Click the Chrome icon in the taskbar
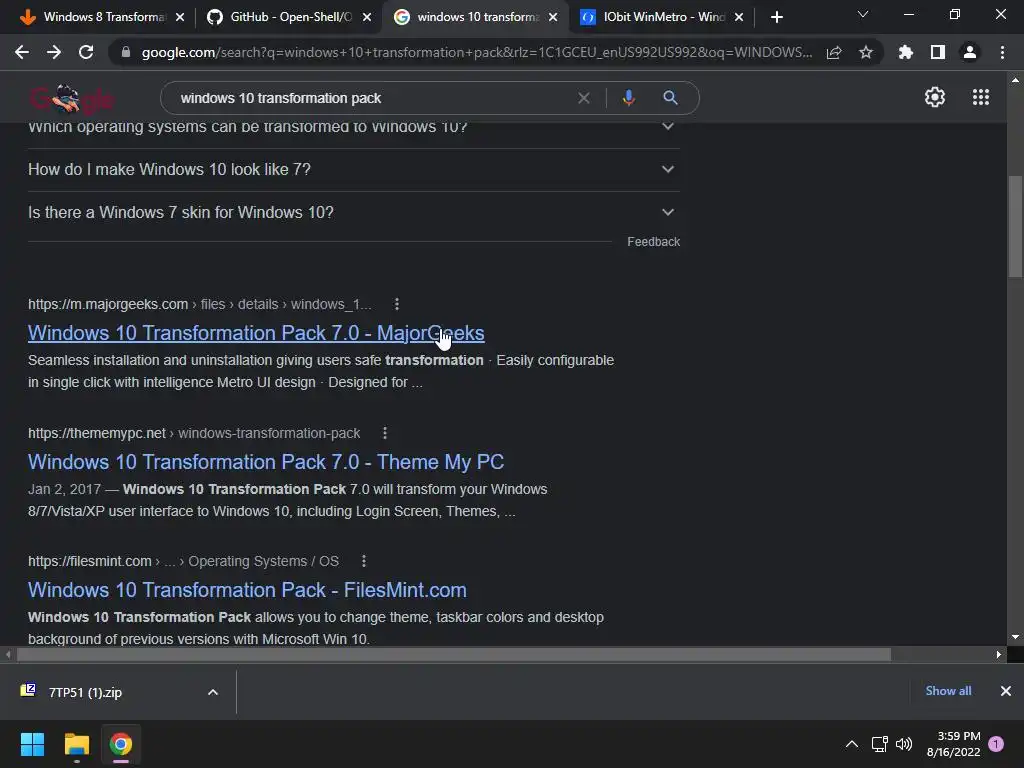This screenshot has height=768, width=1024. click(121, 744)
